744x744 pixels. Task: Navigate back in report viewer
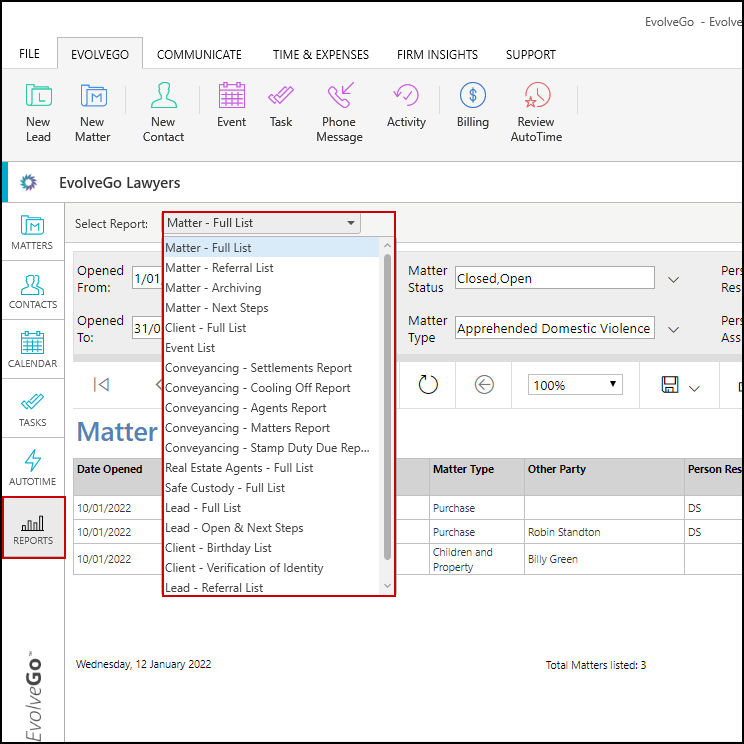click(484, 384)
